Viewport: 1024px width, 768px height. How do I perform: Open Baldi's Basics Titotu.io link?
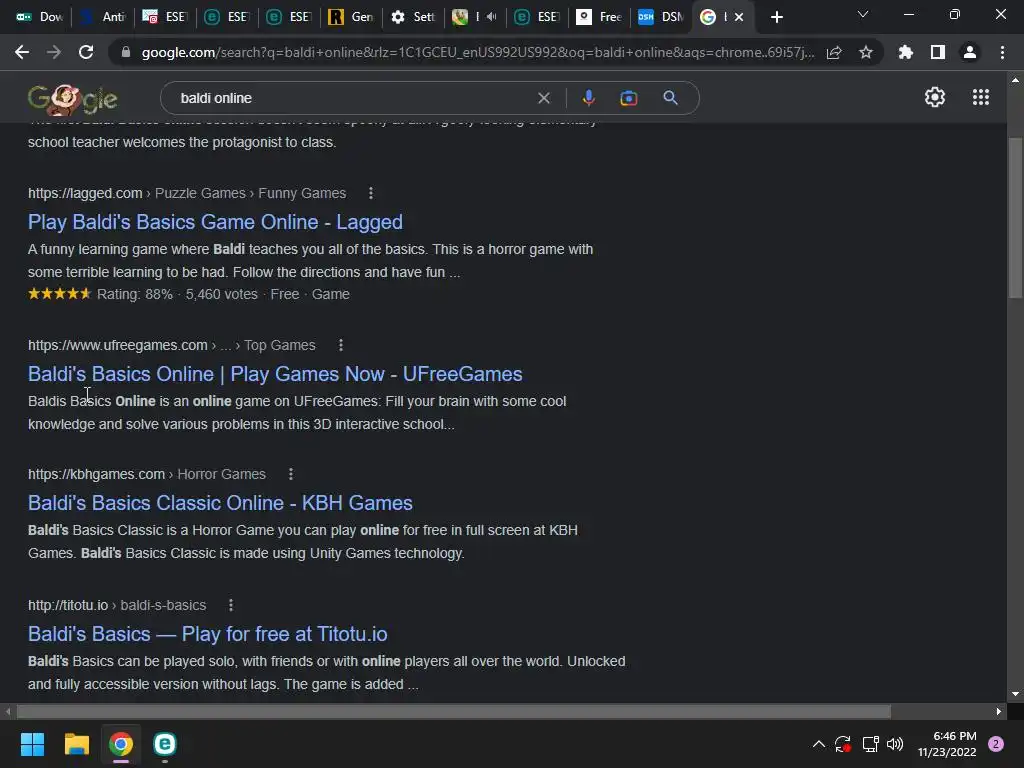tap(208, 634)
